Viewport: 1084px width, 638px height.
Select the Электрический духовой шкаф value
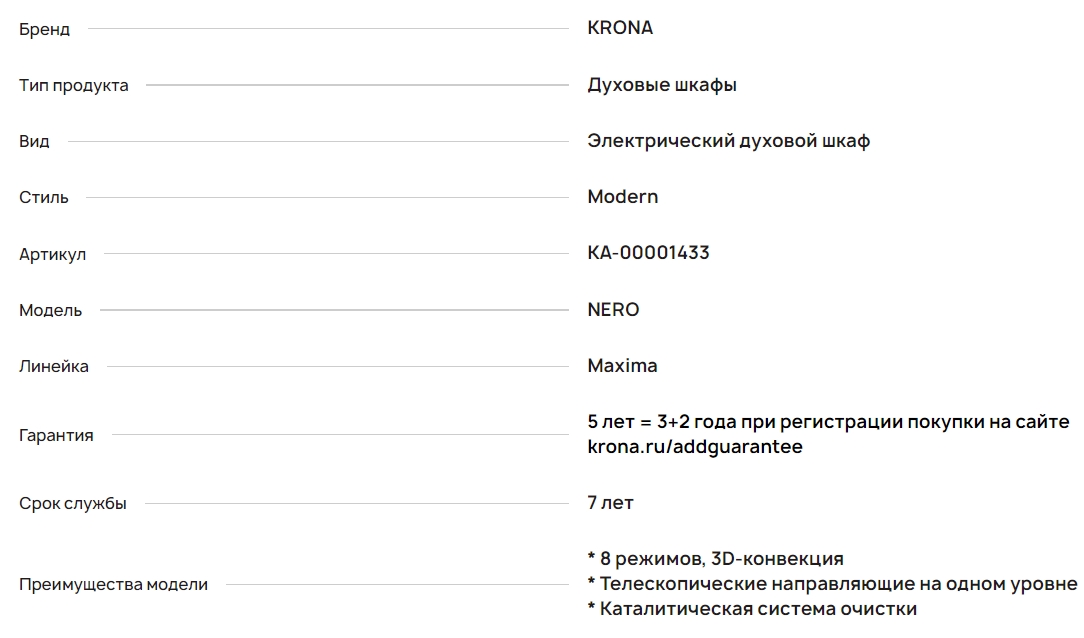click(729, 141)
